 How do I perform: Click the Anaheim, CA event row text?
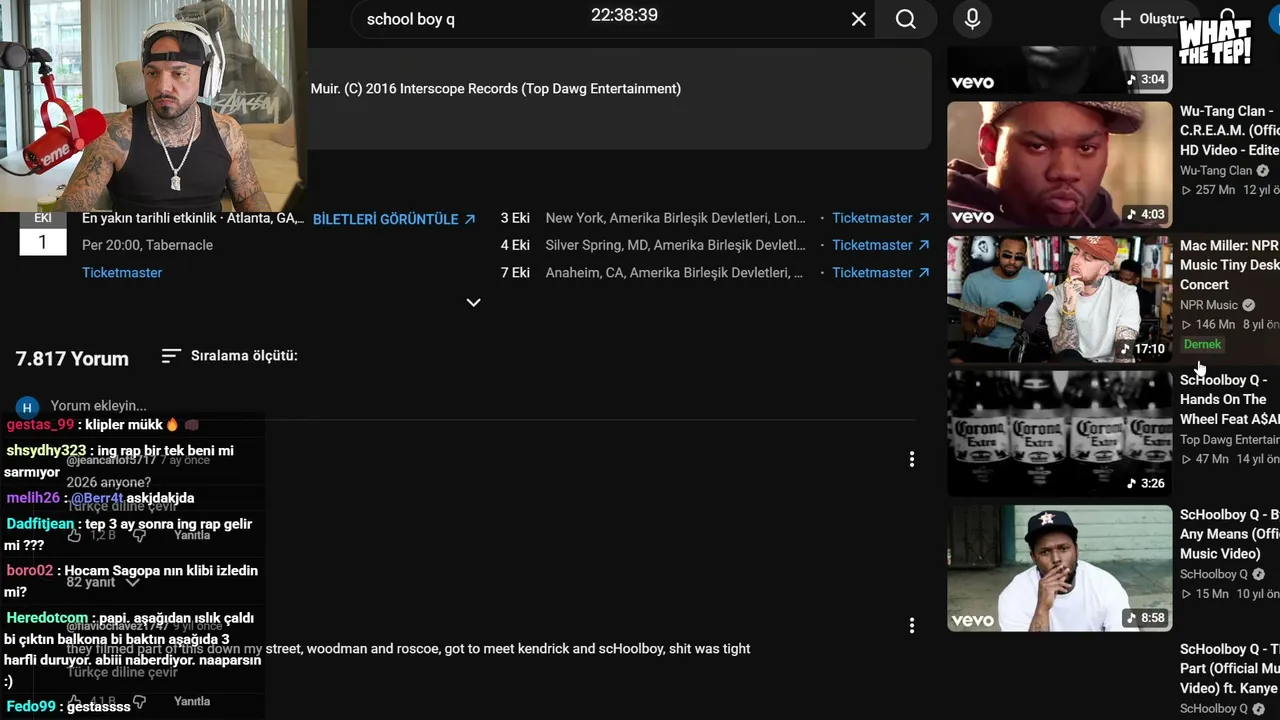(x=674, y=272)
